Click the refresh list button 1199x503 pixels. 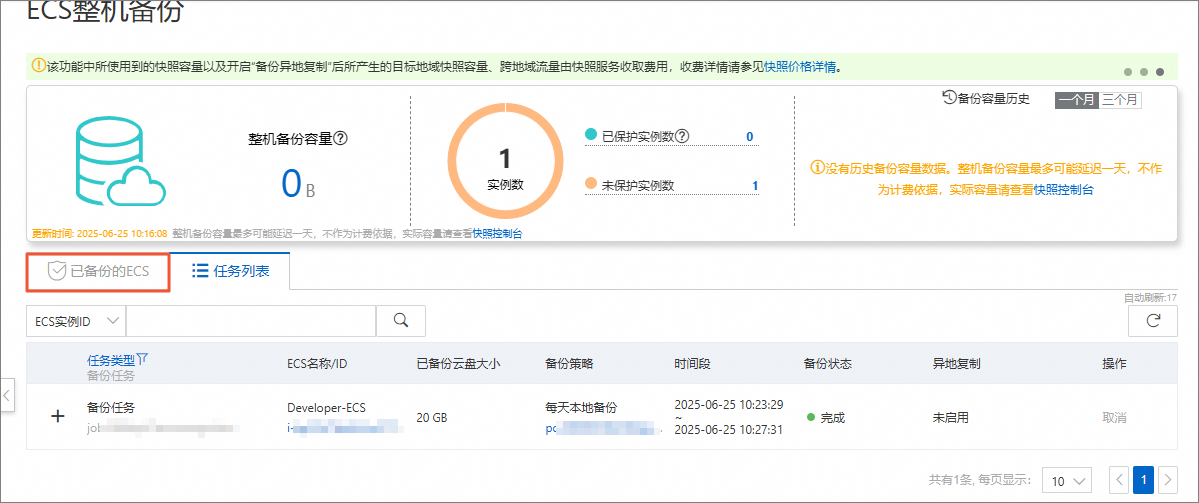click(x=1152, y=321)
